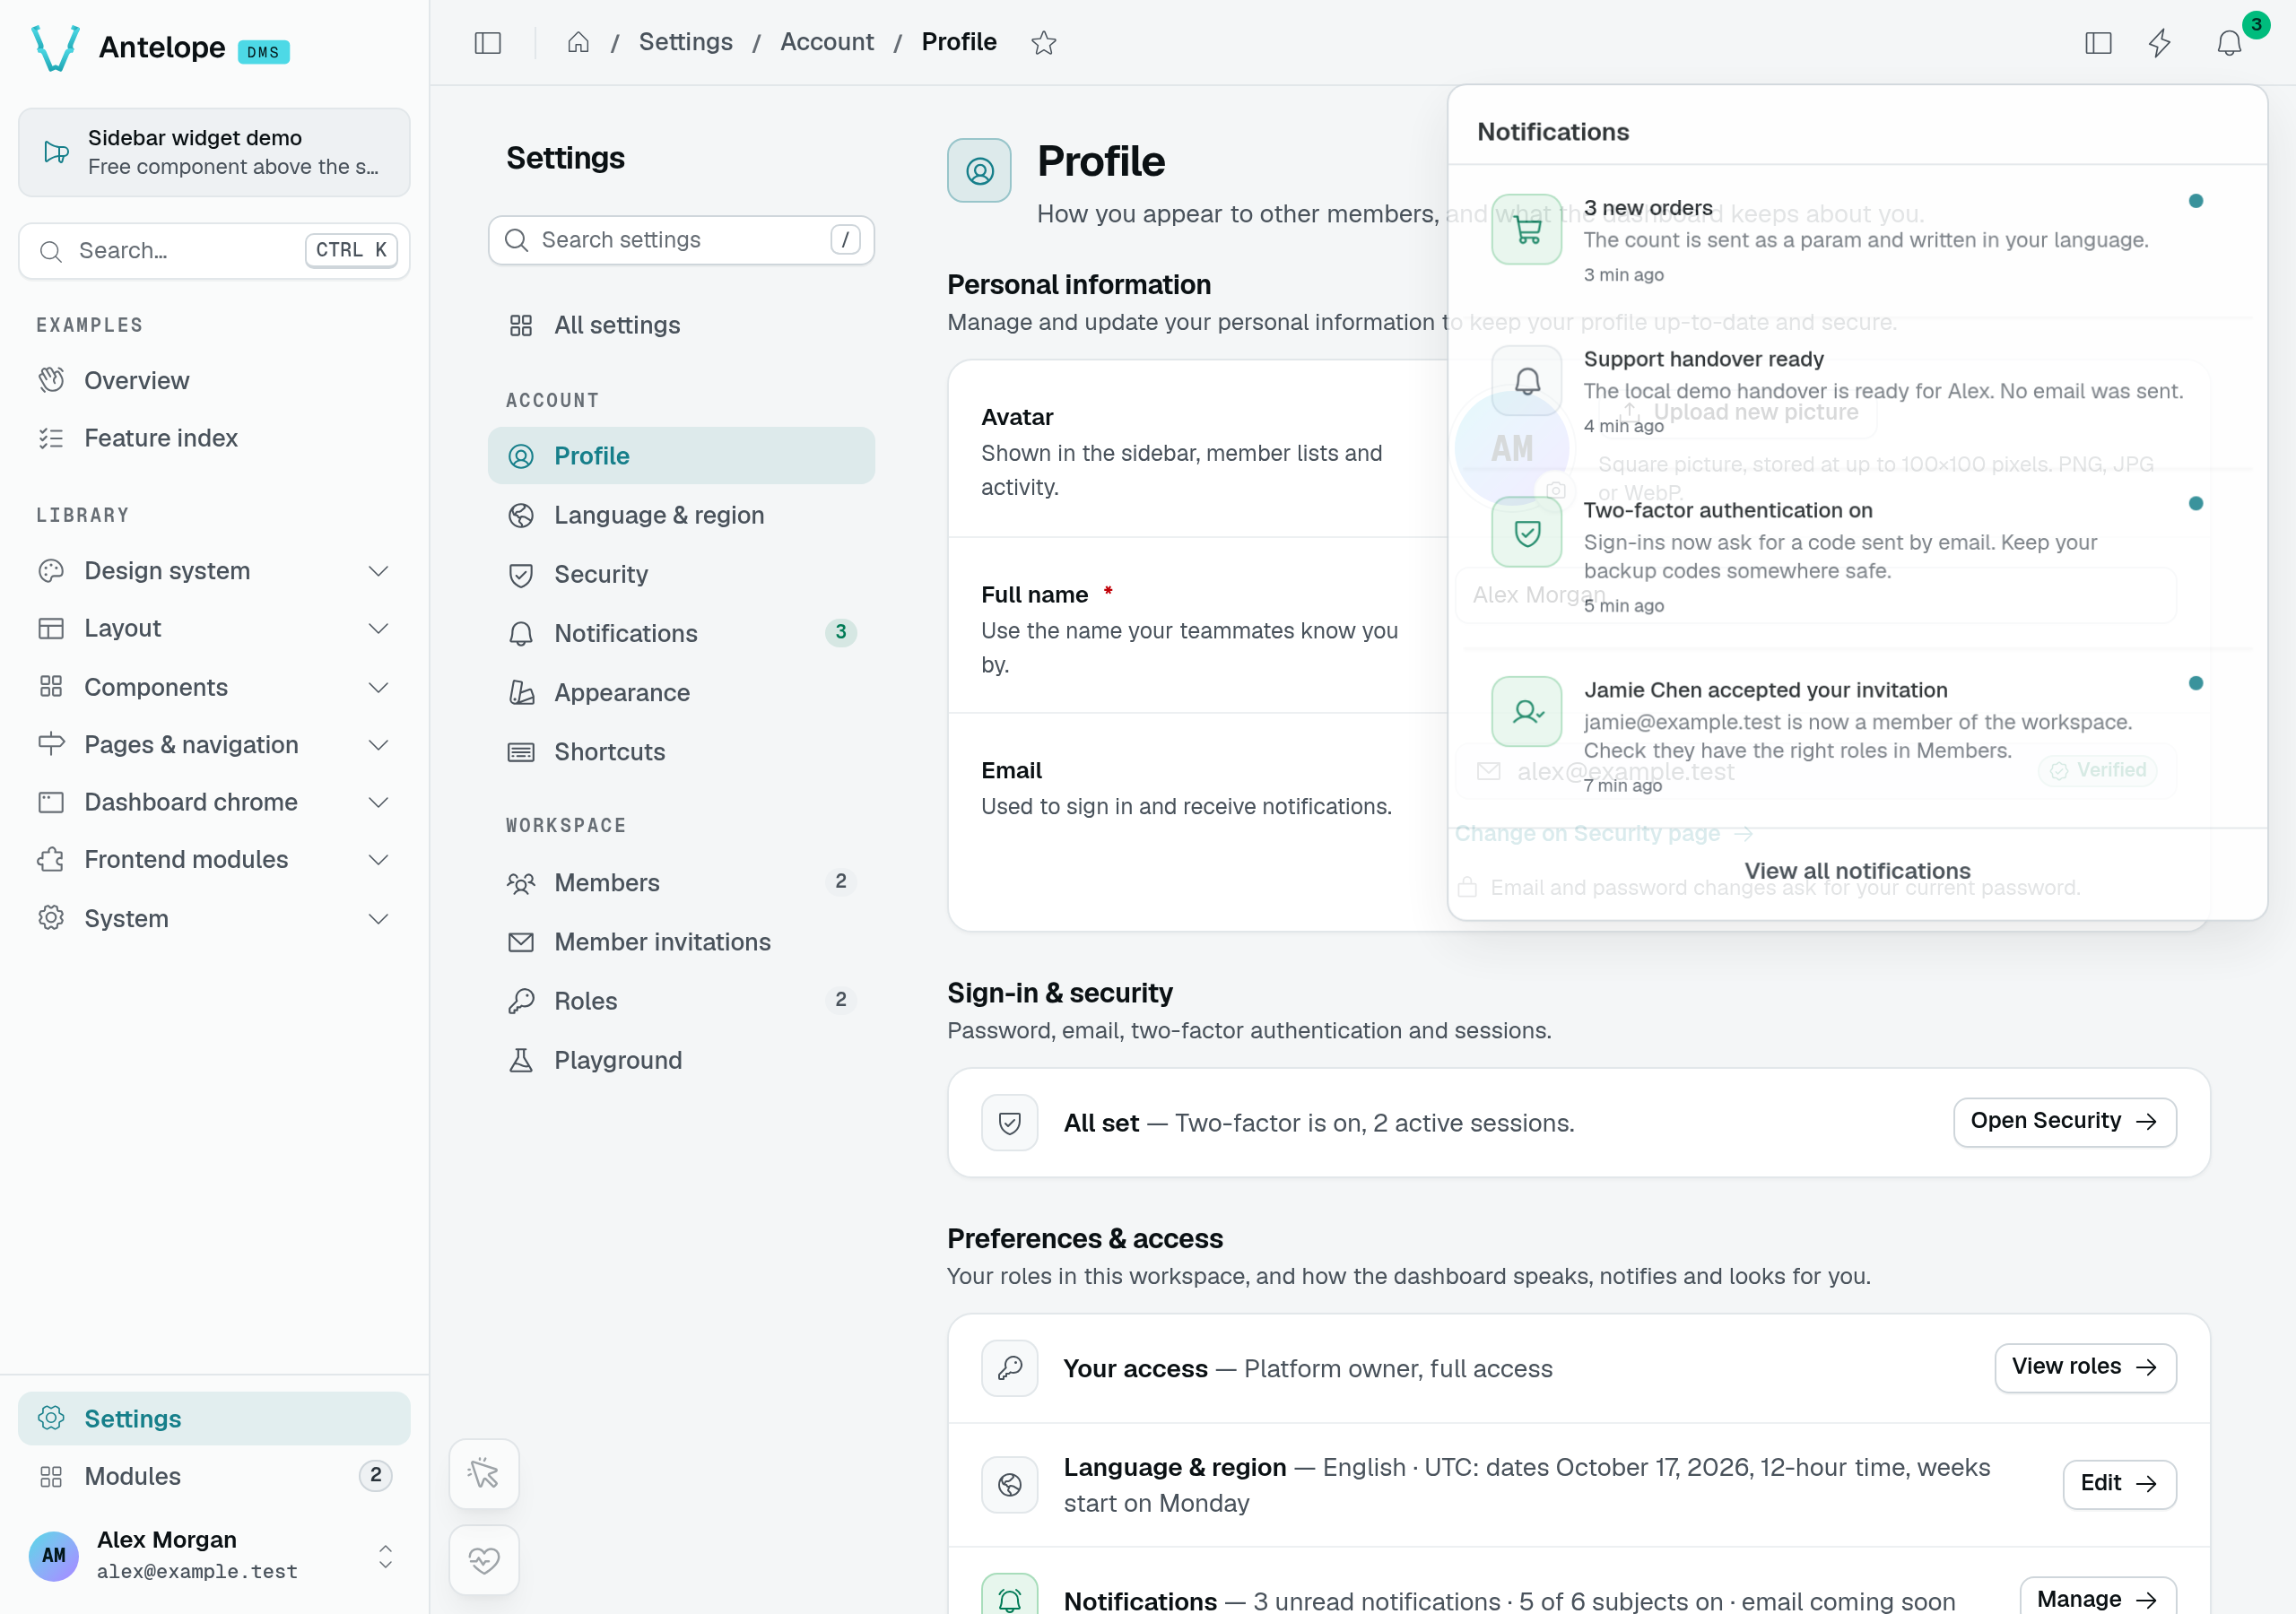2296x1614 pixels.
Task: Toggle the left sidebar panel icon
Action: click(x=487, y=42)
